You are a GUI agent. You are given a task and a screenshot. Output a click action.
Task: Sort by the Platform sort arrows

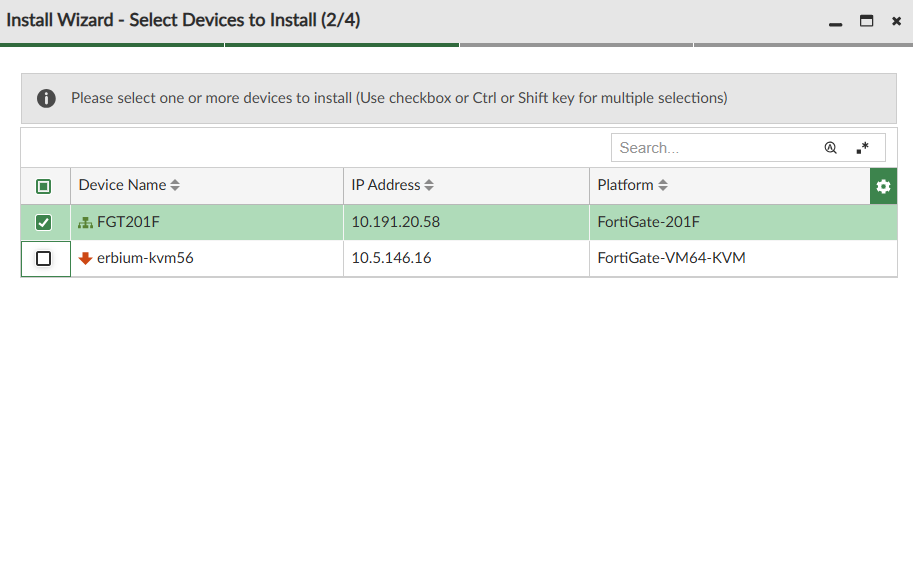point(662,186)
